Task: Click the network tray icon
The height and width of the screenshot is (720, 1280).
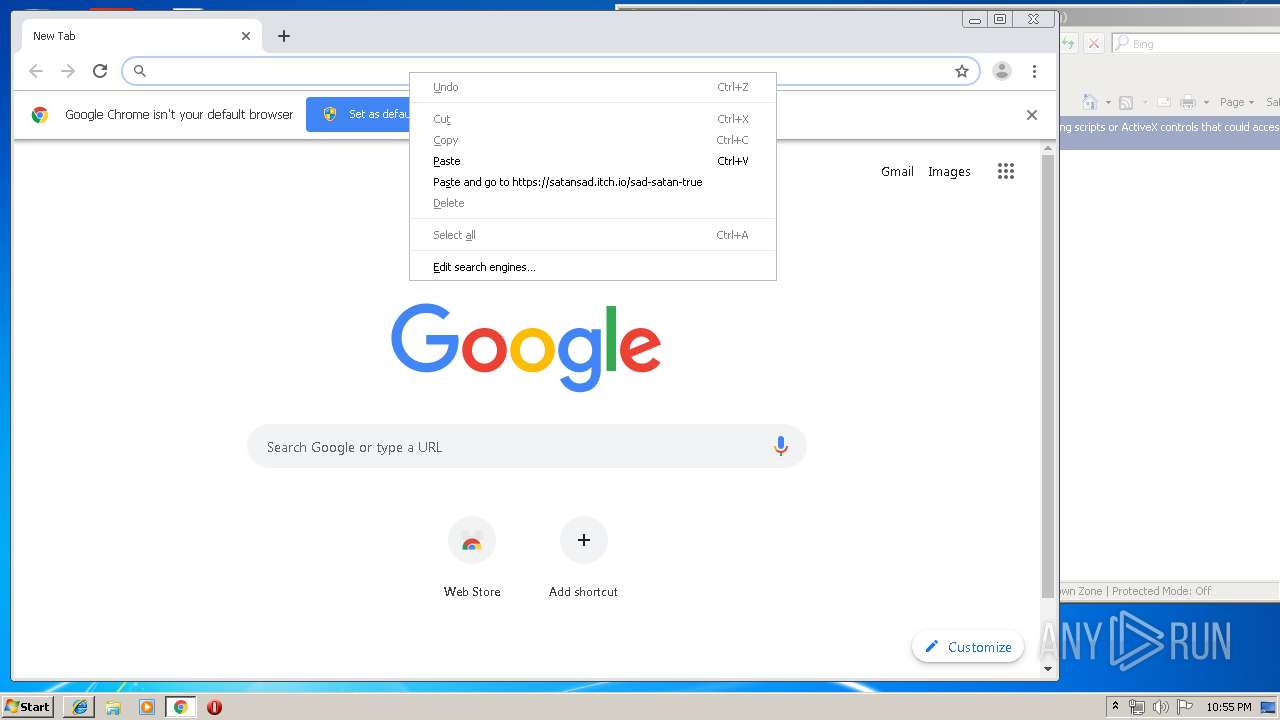Action: [1137, 707]
